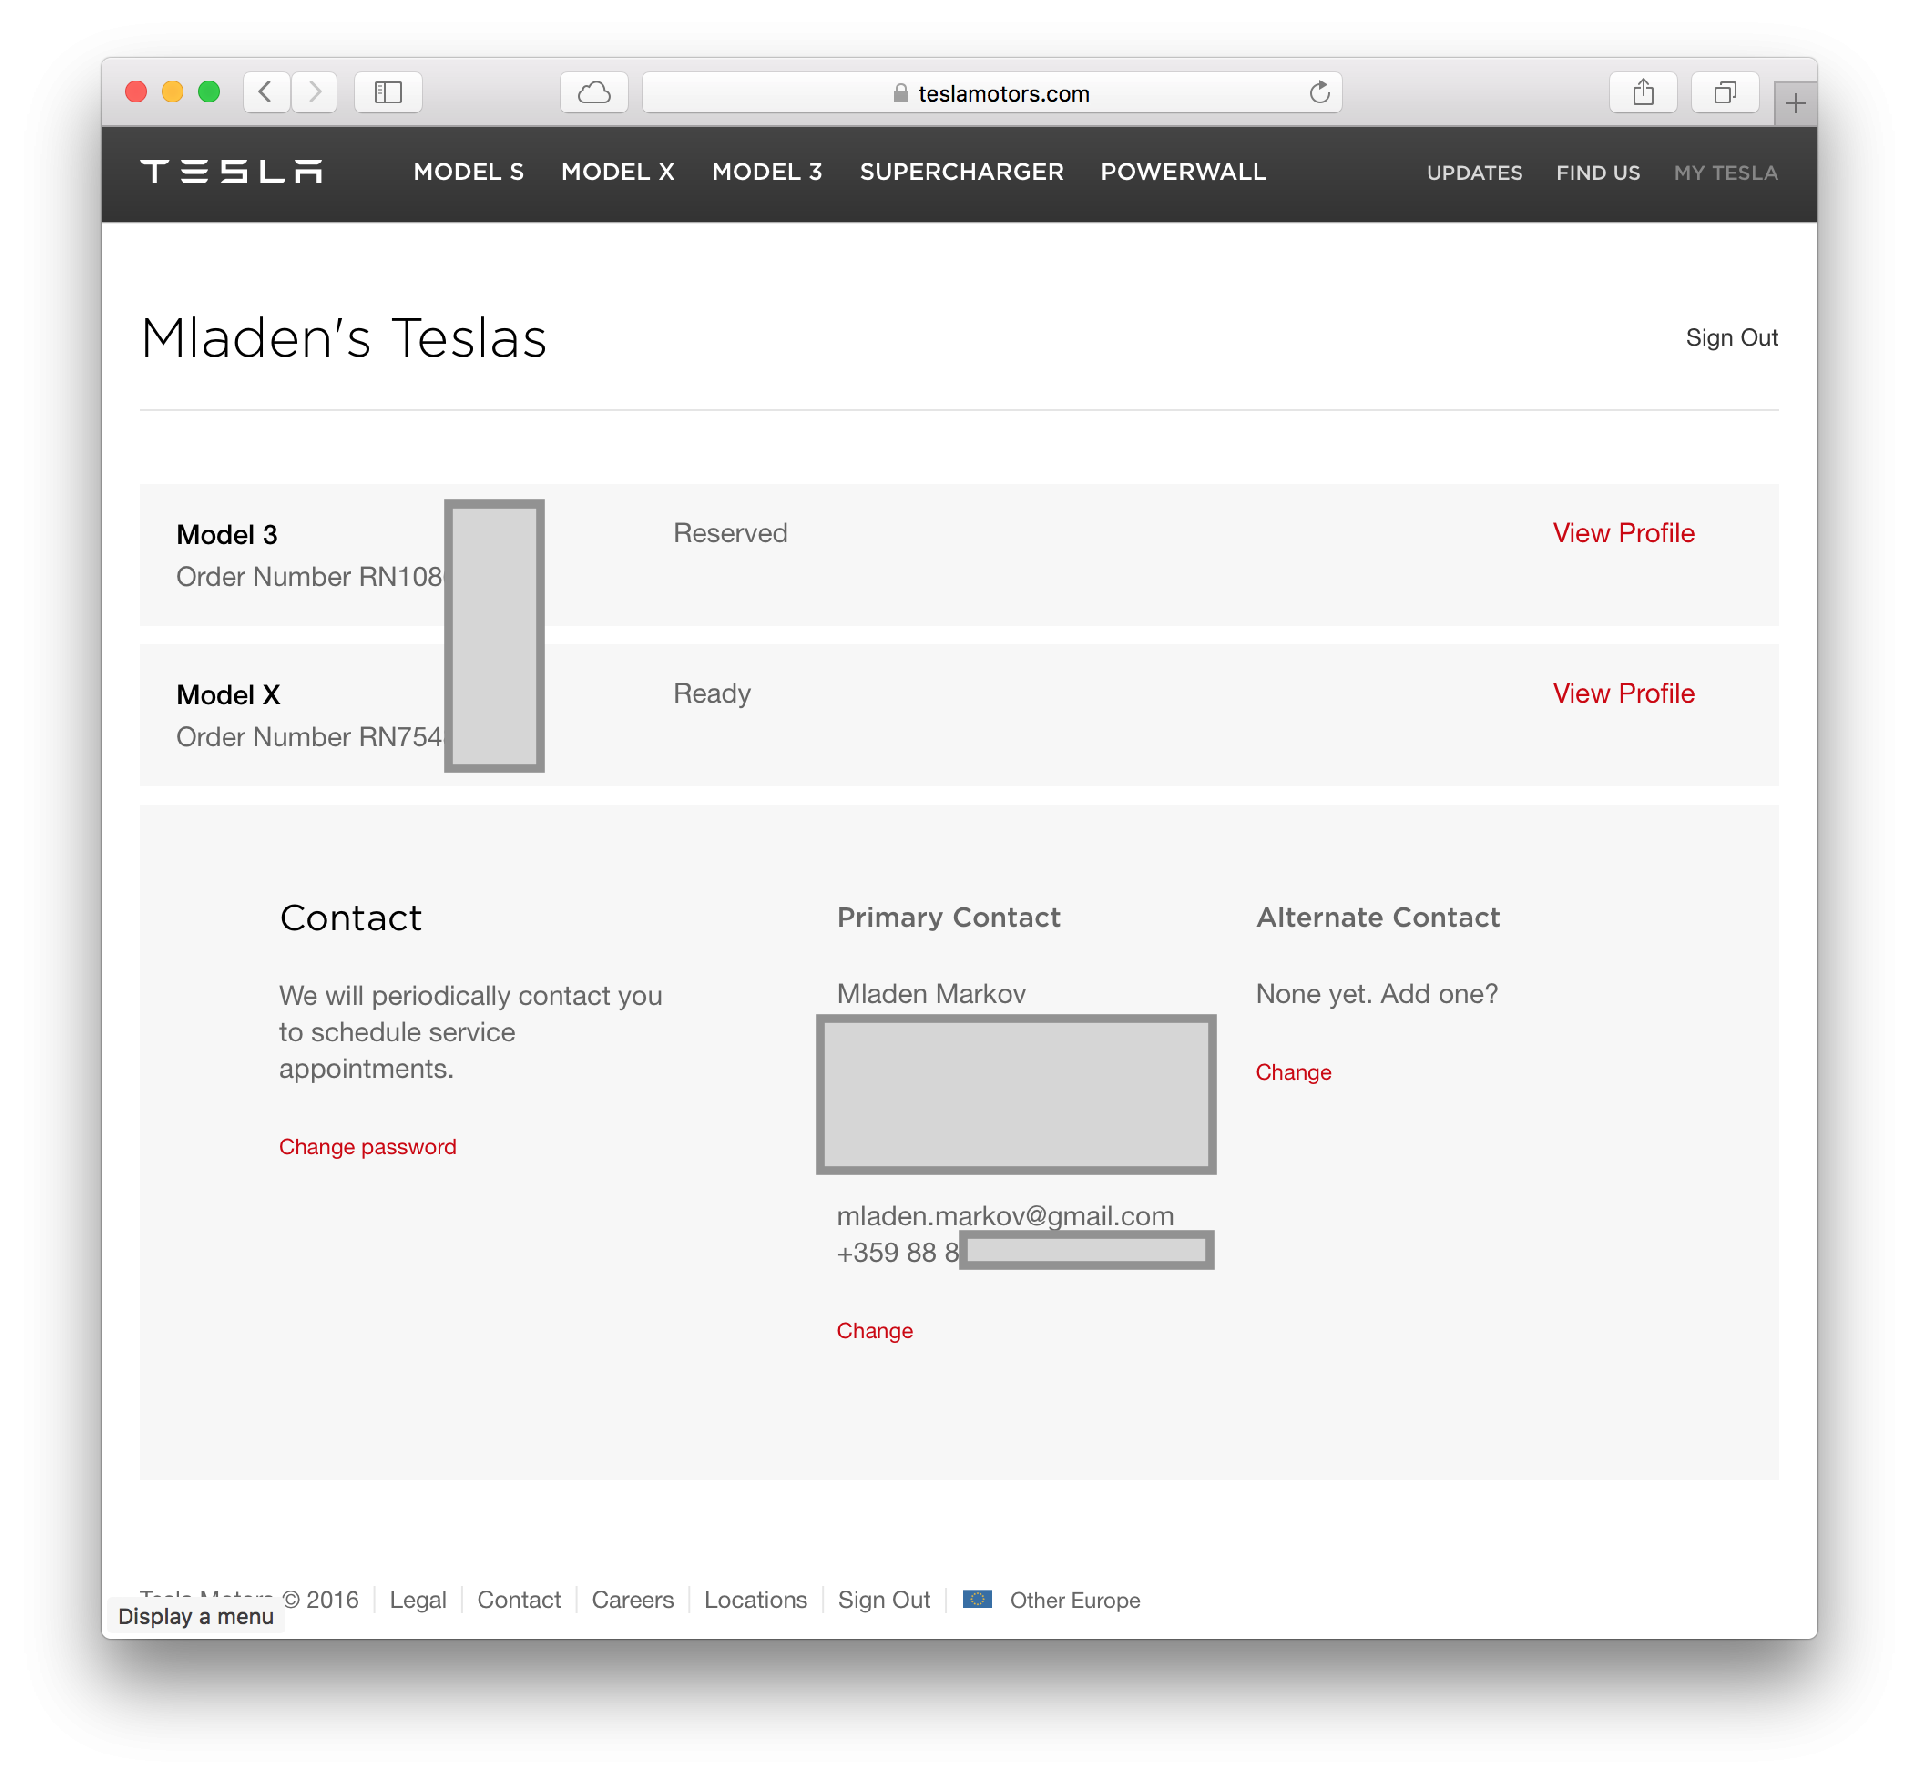Open the Careers footer link
Image resolution: width=1920 pixels, height=1785 pixels.
633,1600
